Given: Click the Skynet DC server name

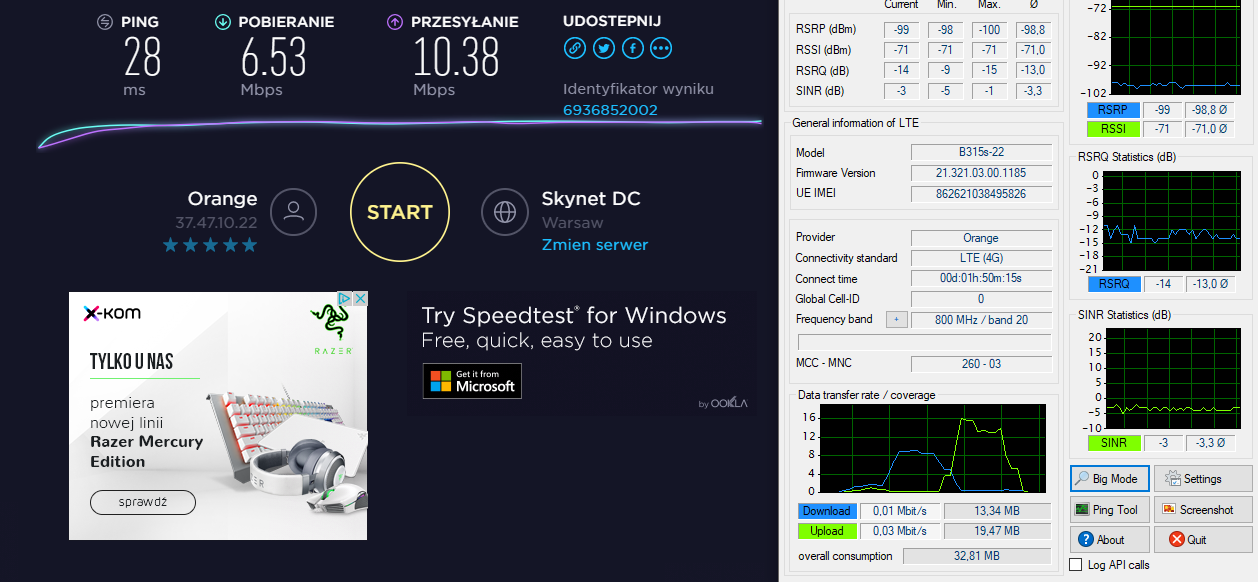Looking at the screenshot, I should tap(591, 199).
